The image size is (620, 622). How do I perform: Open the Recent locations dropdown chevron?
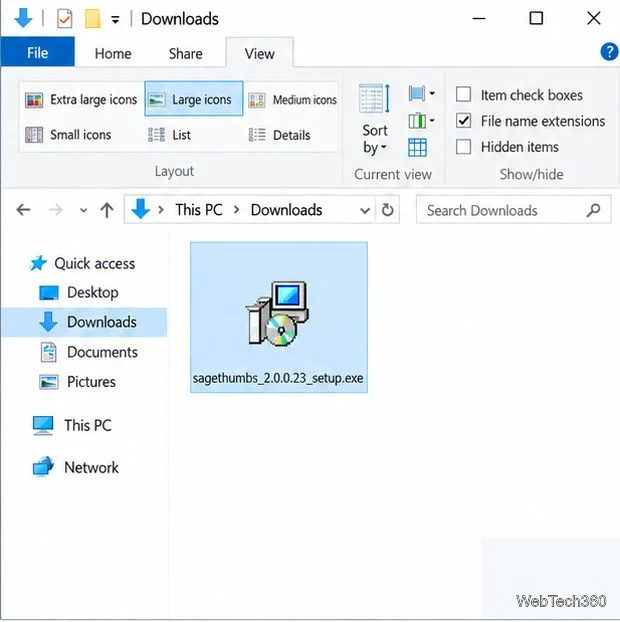coord(83,210)
